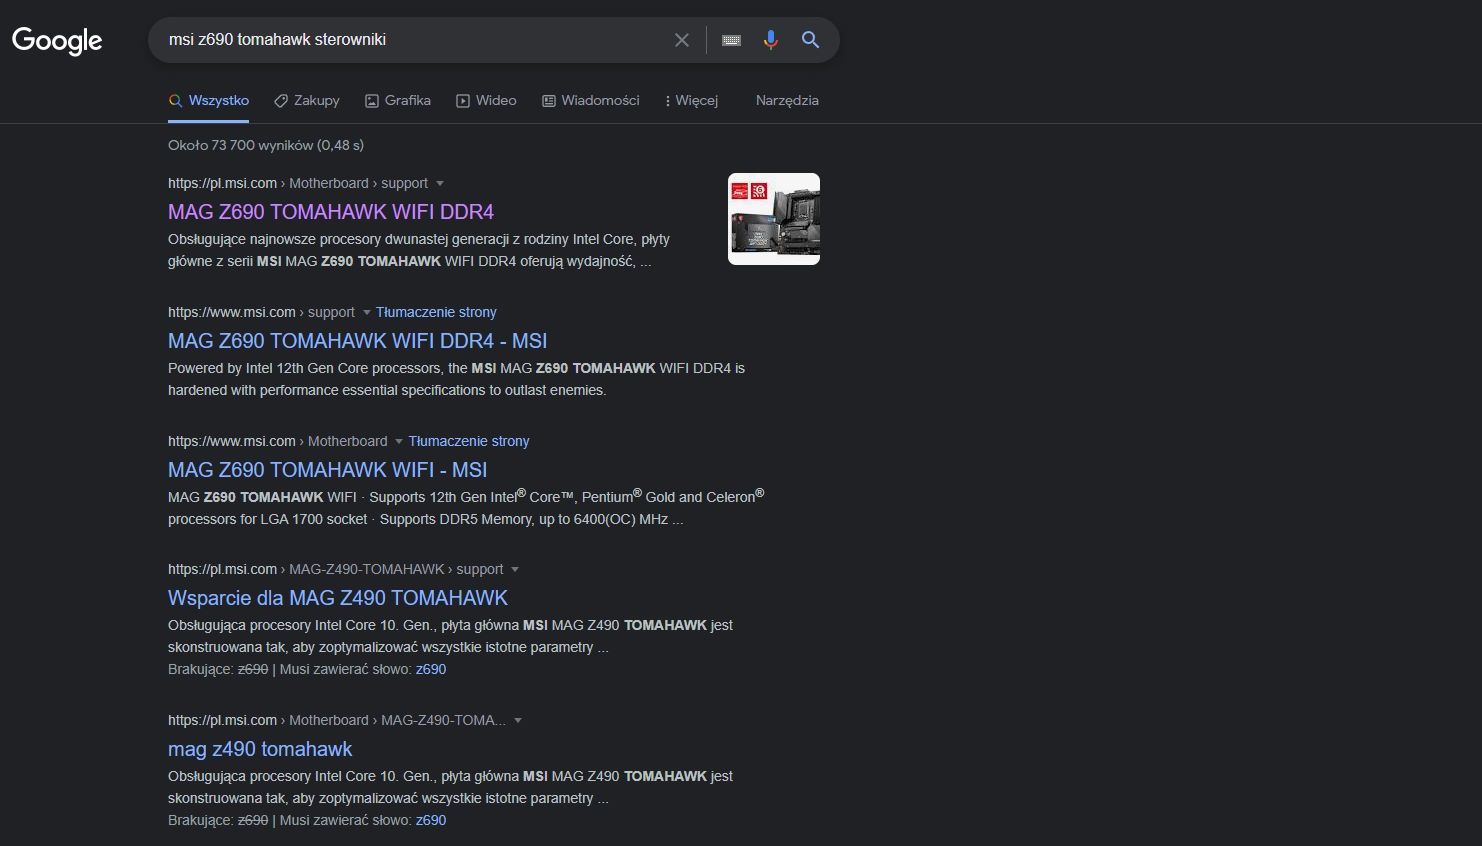Click the pl.msi.com › MAG-Z490-TOMAHAWK › support URL
The width and height of the screenshot is (1482, 846).
(x=336, y=569)
